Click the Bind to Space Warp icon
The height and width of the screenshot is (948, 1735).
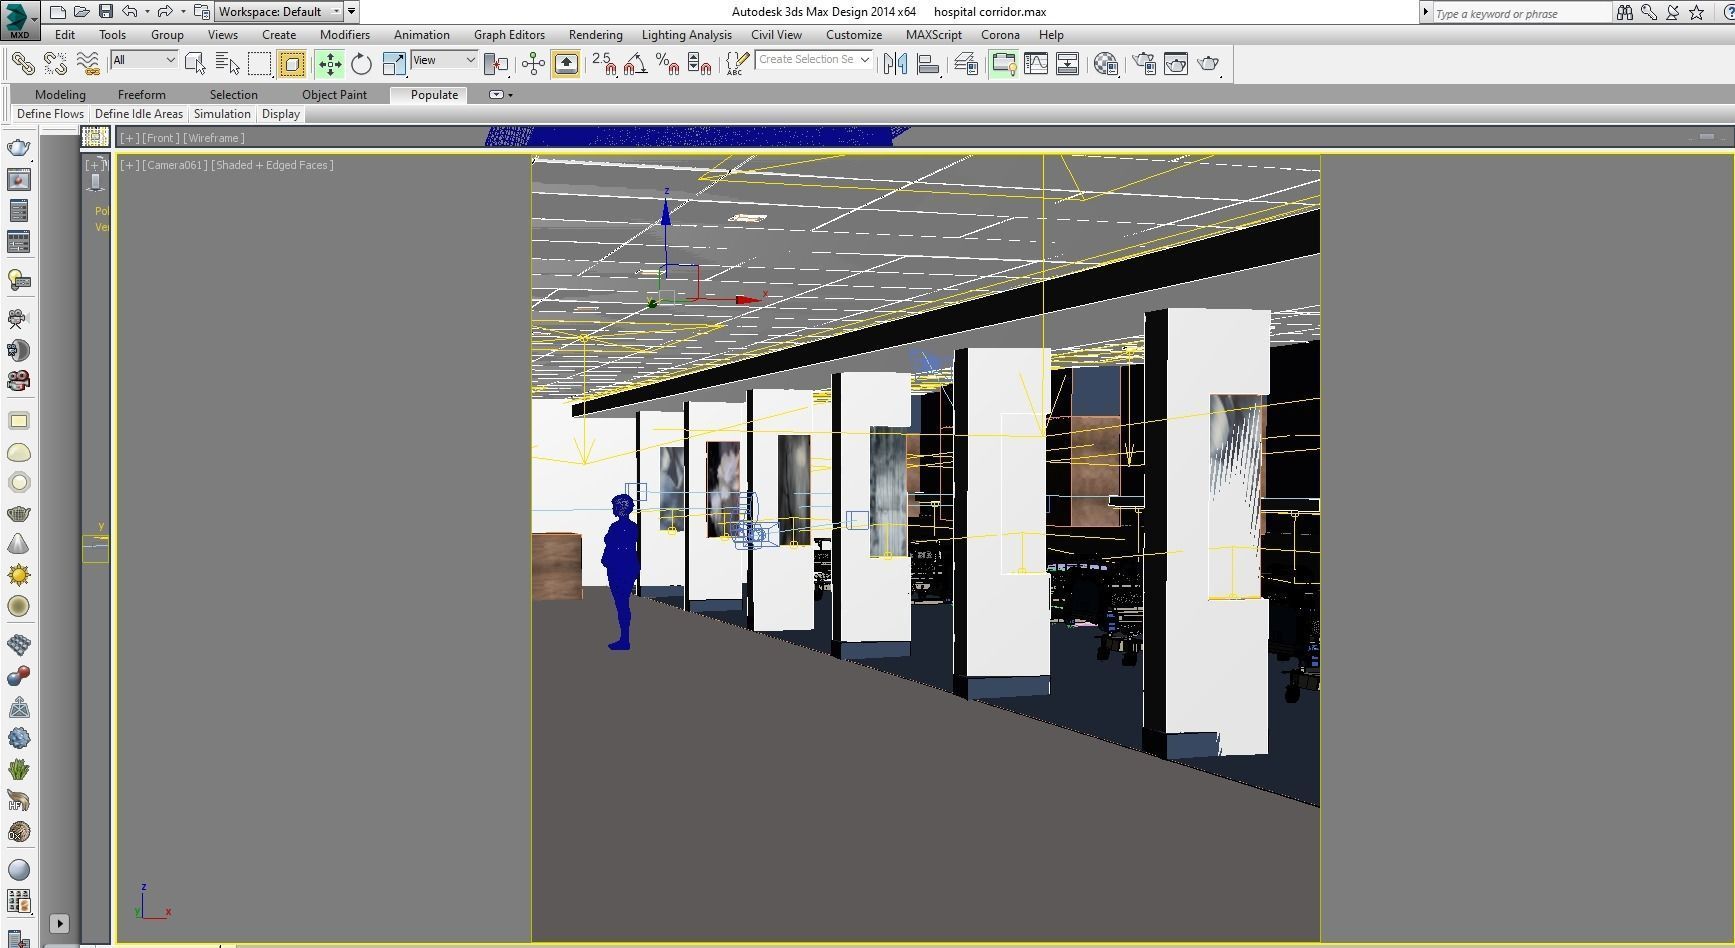point(88,64)
